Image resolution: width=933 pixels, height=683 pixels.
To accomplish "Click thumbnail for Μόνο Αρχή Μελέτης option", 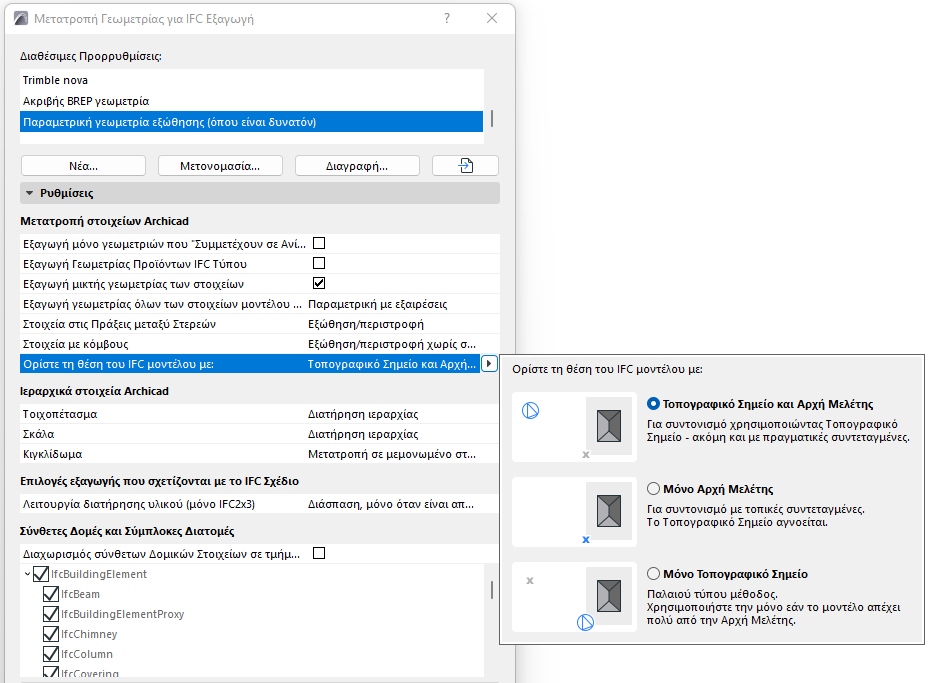I will point(574,512).
